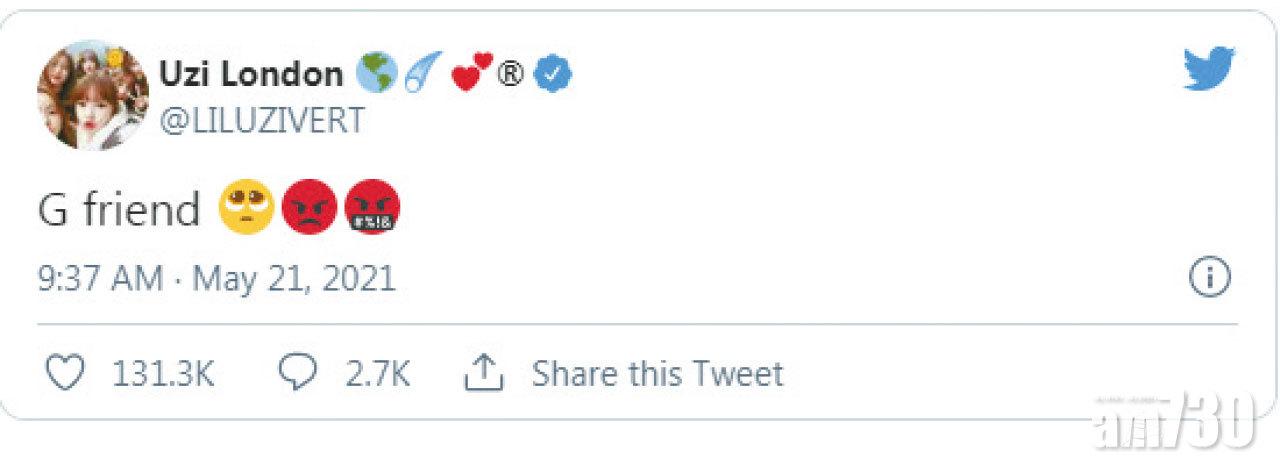Click the 9:37 AM May 21, 2021 timestamp
Image resolution: width=1280 pixels, height=470 pixels.
(217, 278)
